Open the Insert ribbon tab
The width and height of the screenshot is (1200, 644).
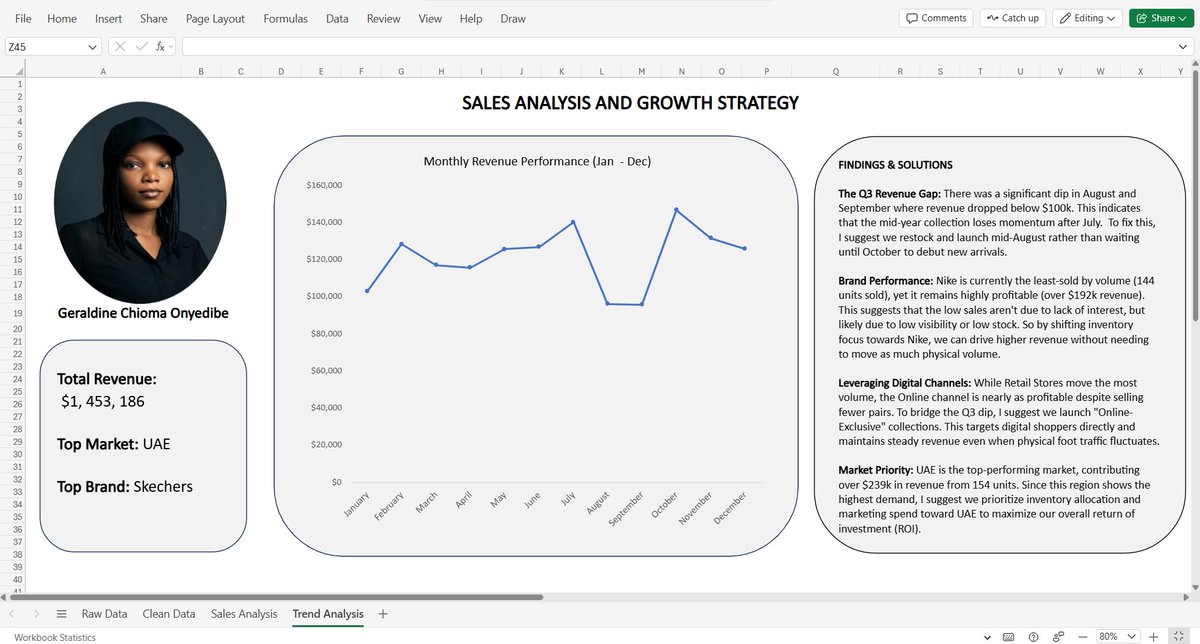tap(109, 19)
